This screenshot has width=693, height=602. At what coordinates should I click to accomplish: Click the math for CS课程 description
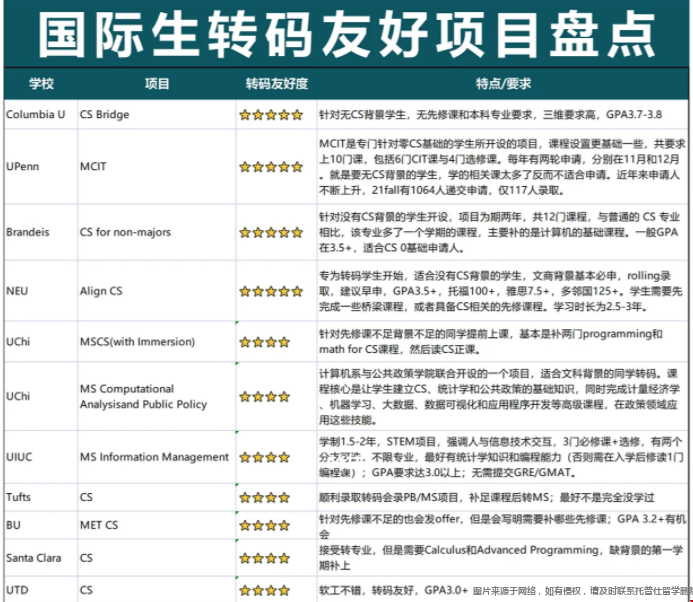coord(491,341)
